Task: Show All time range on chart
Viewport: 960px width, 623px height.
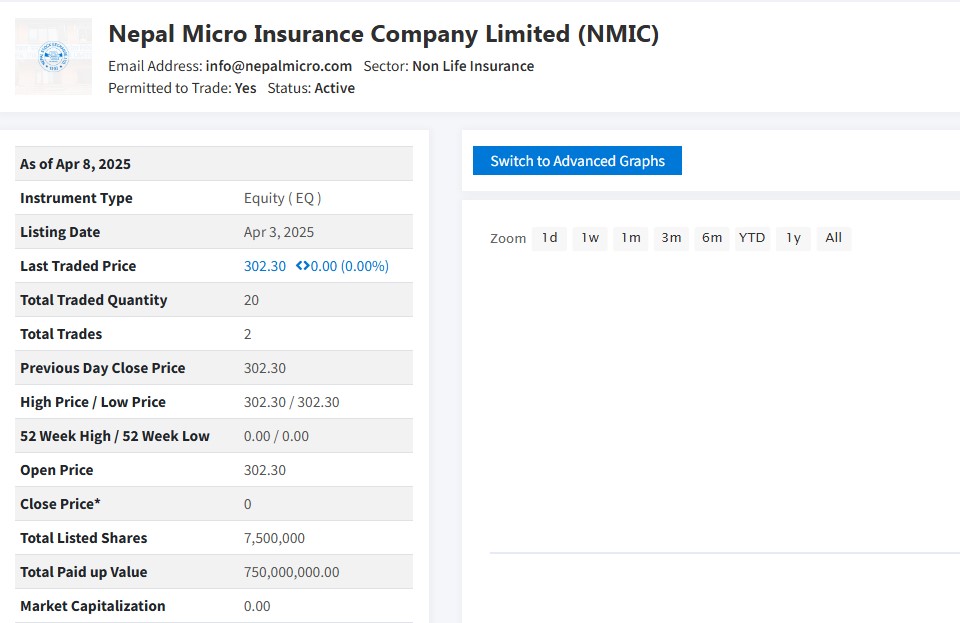Action: point(834,238)
